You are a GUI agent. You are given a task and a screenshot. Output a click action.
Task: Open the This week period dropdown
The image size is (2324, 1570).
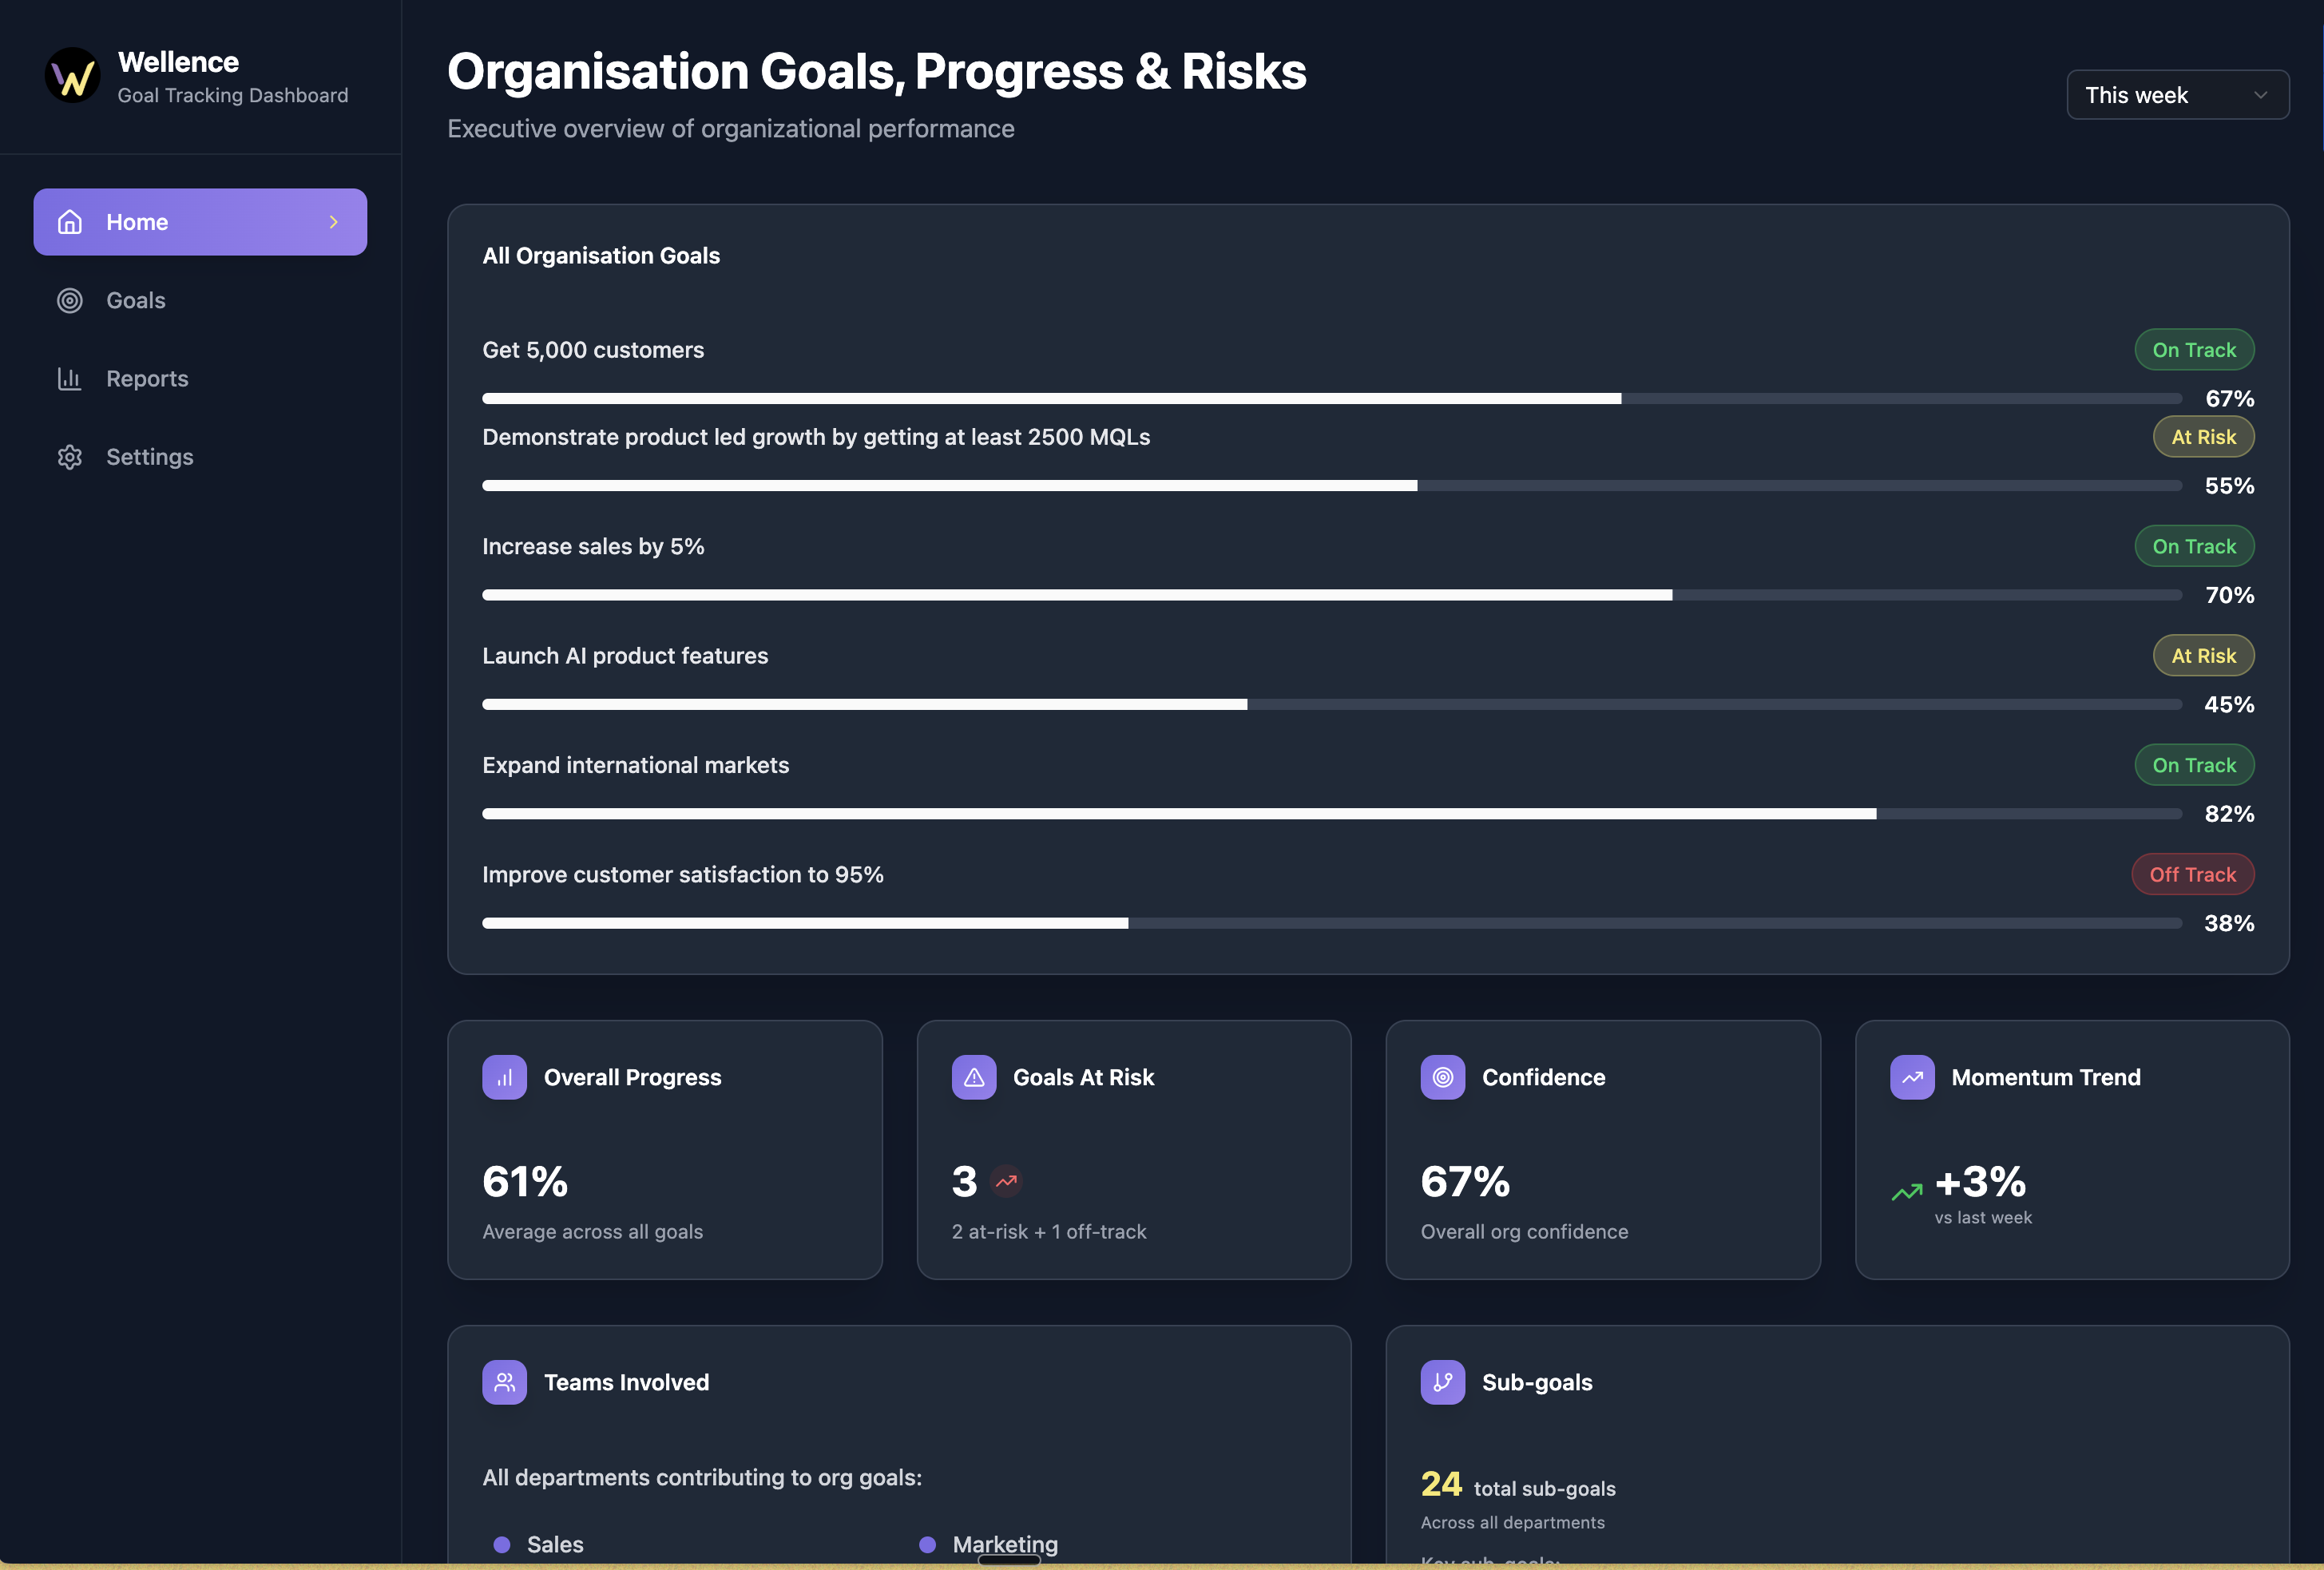click(x=2177, y=95)
